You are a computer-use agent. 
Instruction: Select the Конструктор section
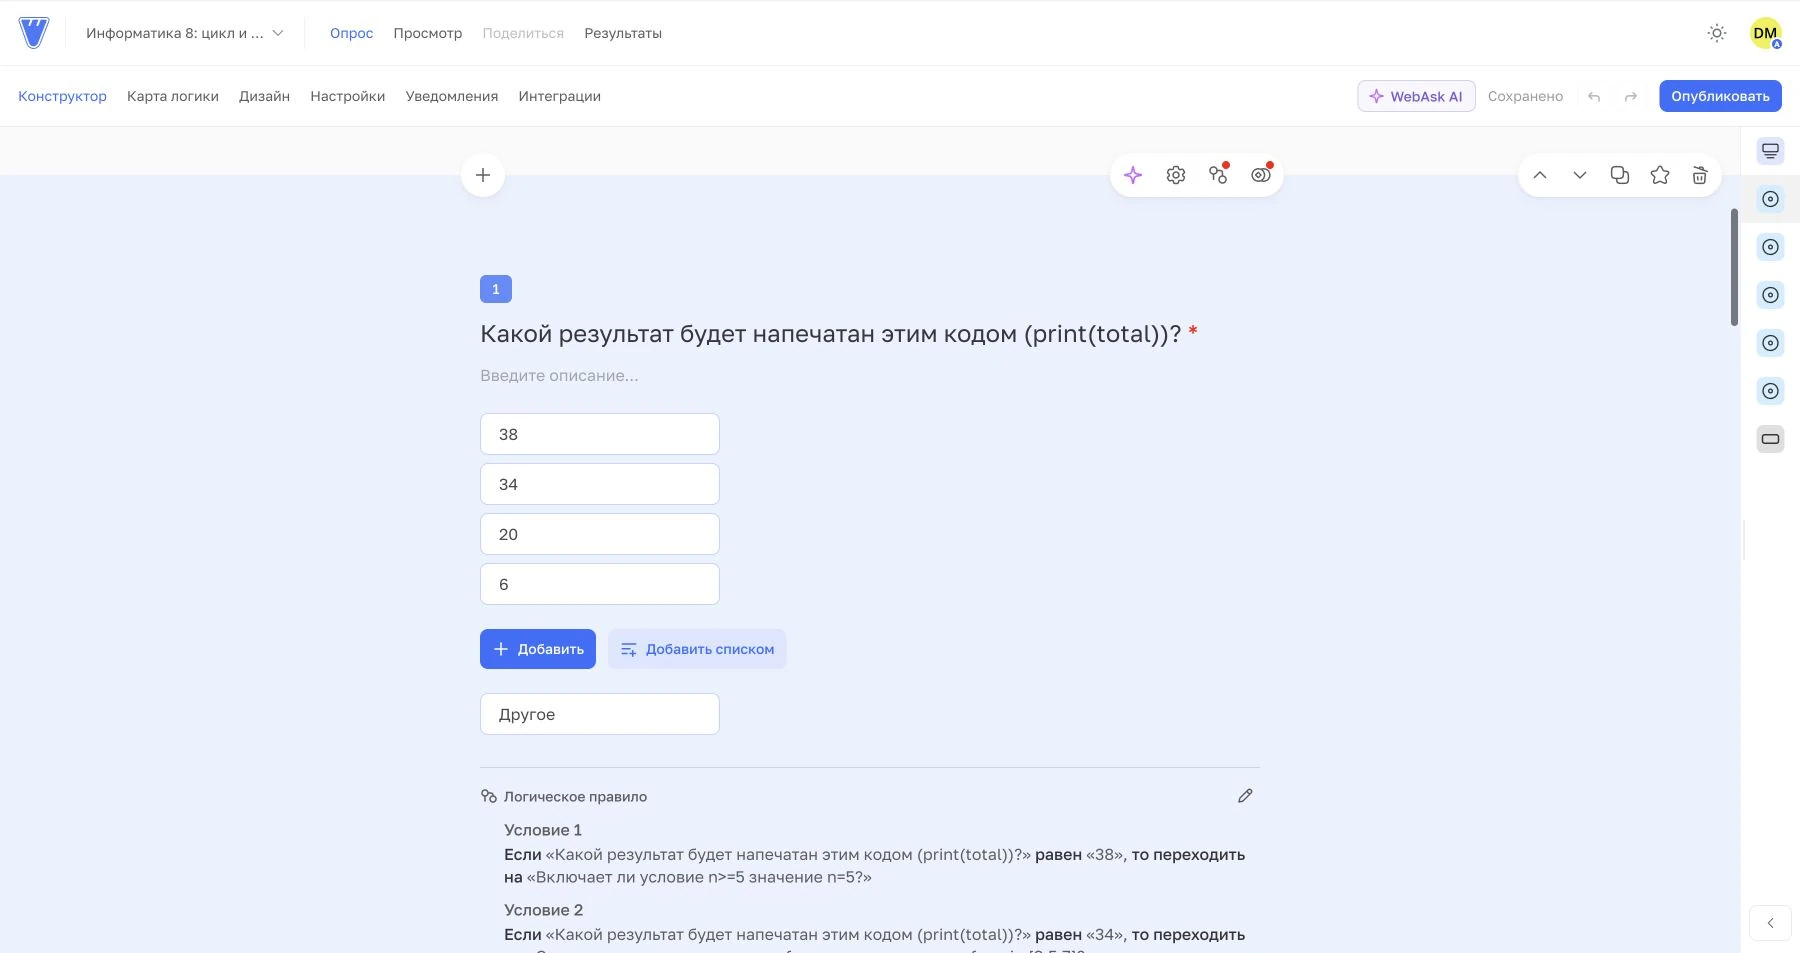click(62, 96)
